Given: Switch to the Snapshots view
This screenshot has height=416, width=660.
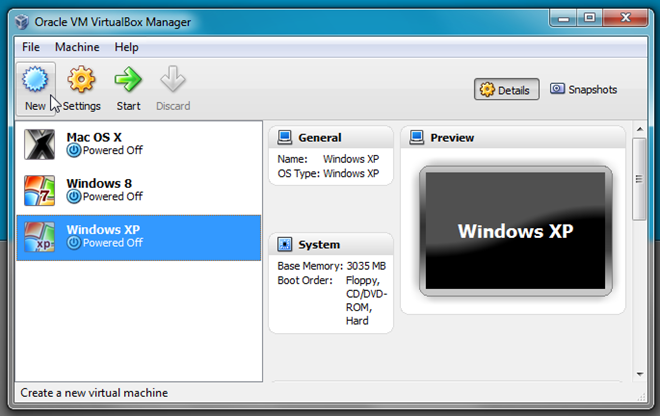Looking at the screenshot, I should tap(583, 89).
